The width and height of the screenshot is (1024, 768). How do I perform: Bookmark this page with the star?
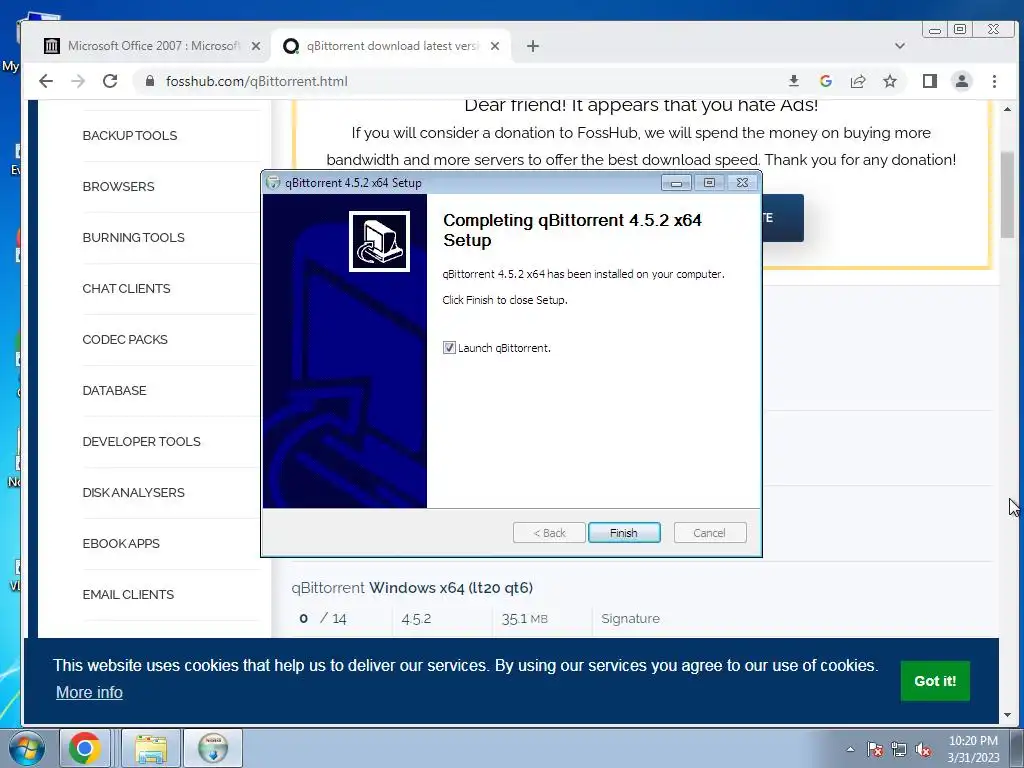pyautogui.click(x=889, y=81)
